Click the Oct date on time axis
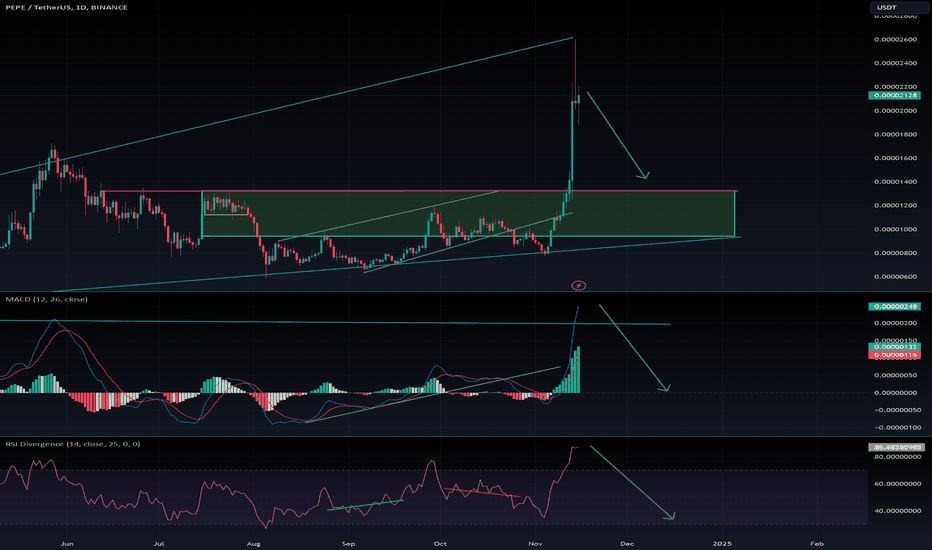932x550 pixels. click(x=440, y=543)
